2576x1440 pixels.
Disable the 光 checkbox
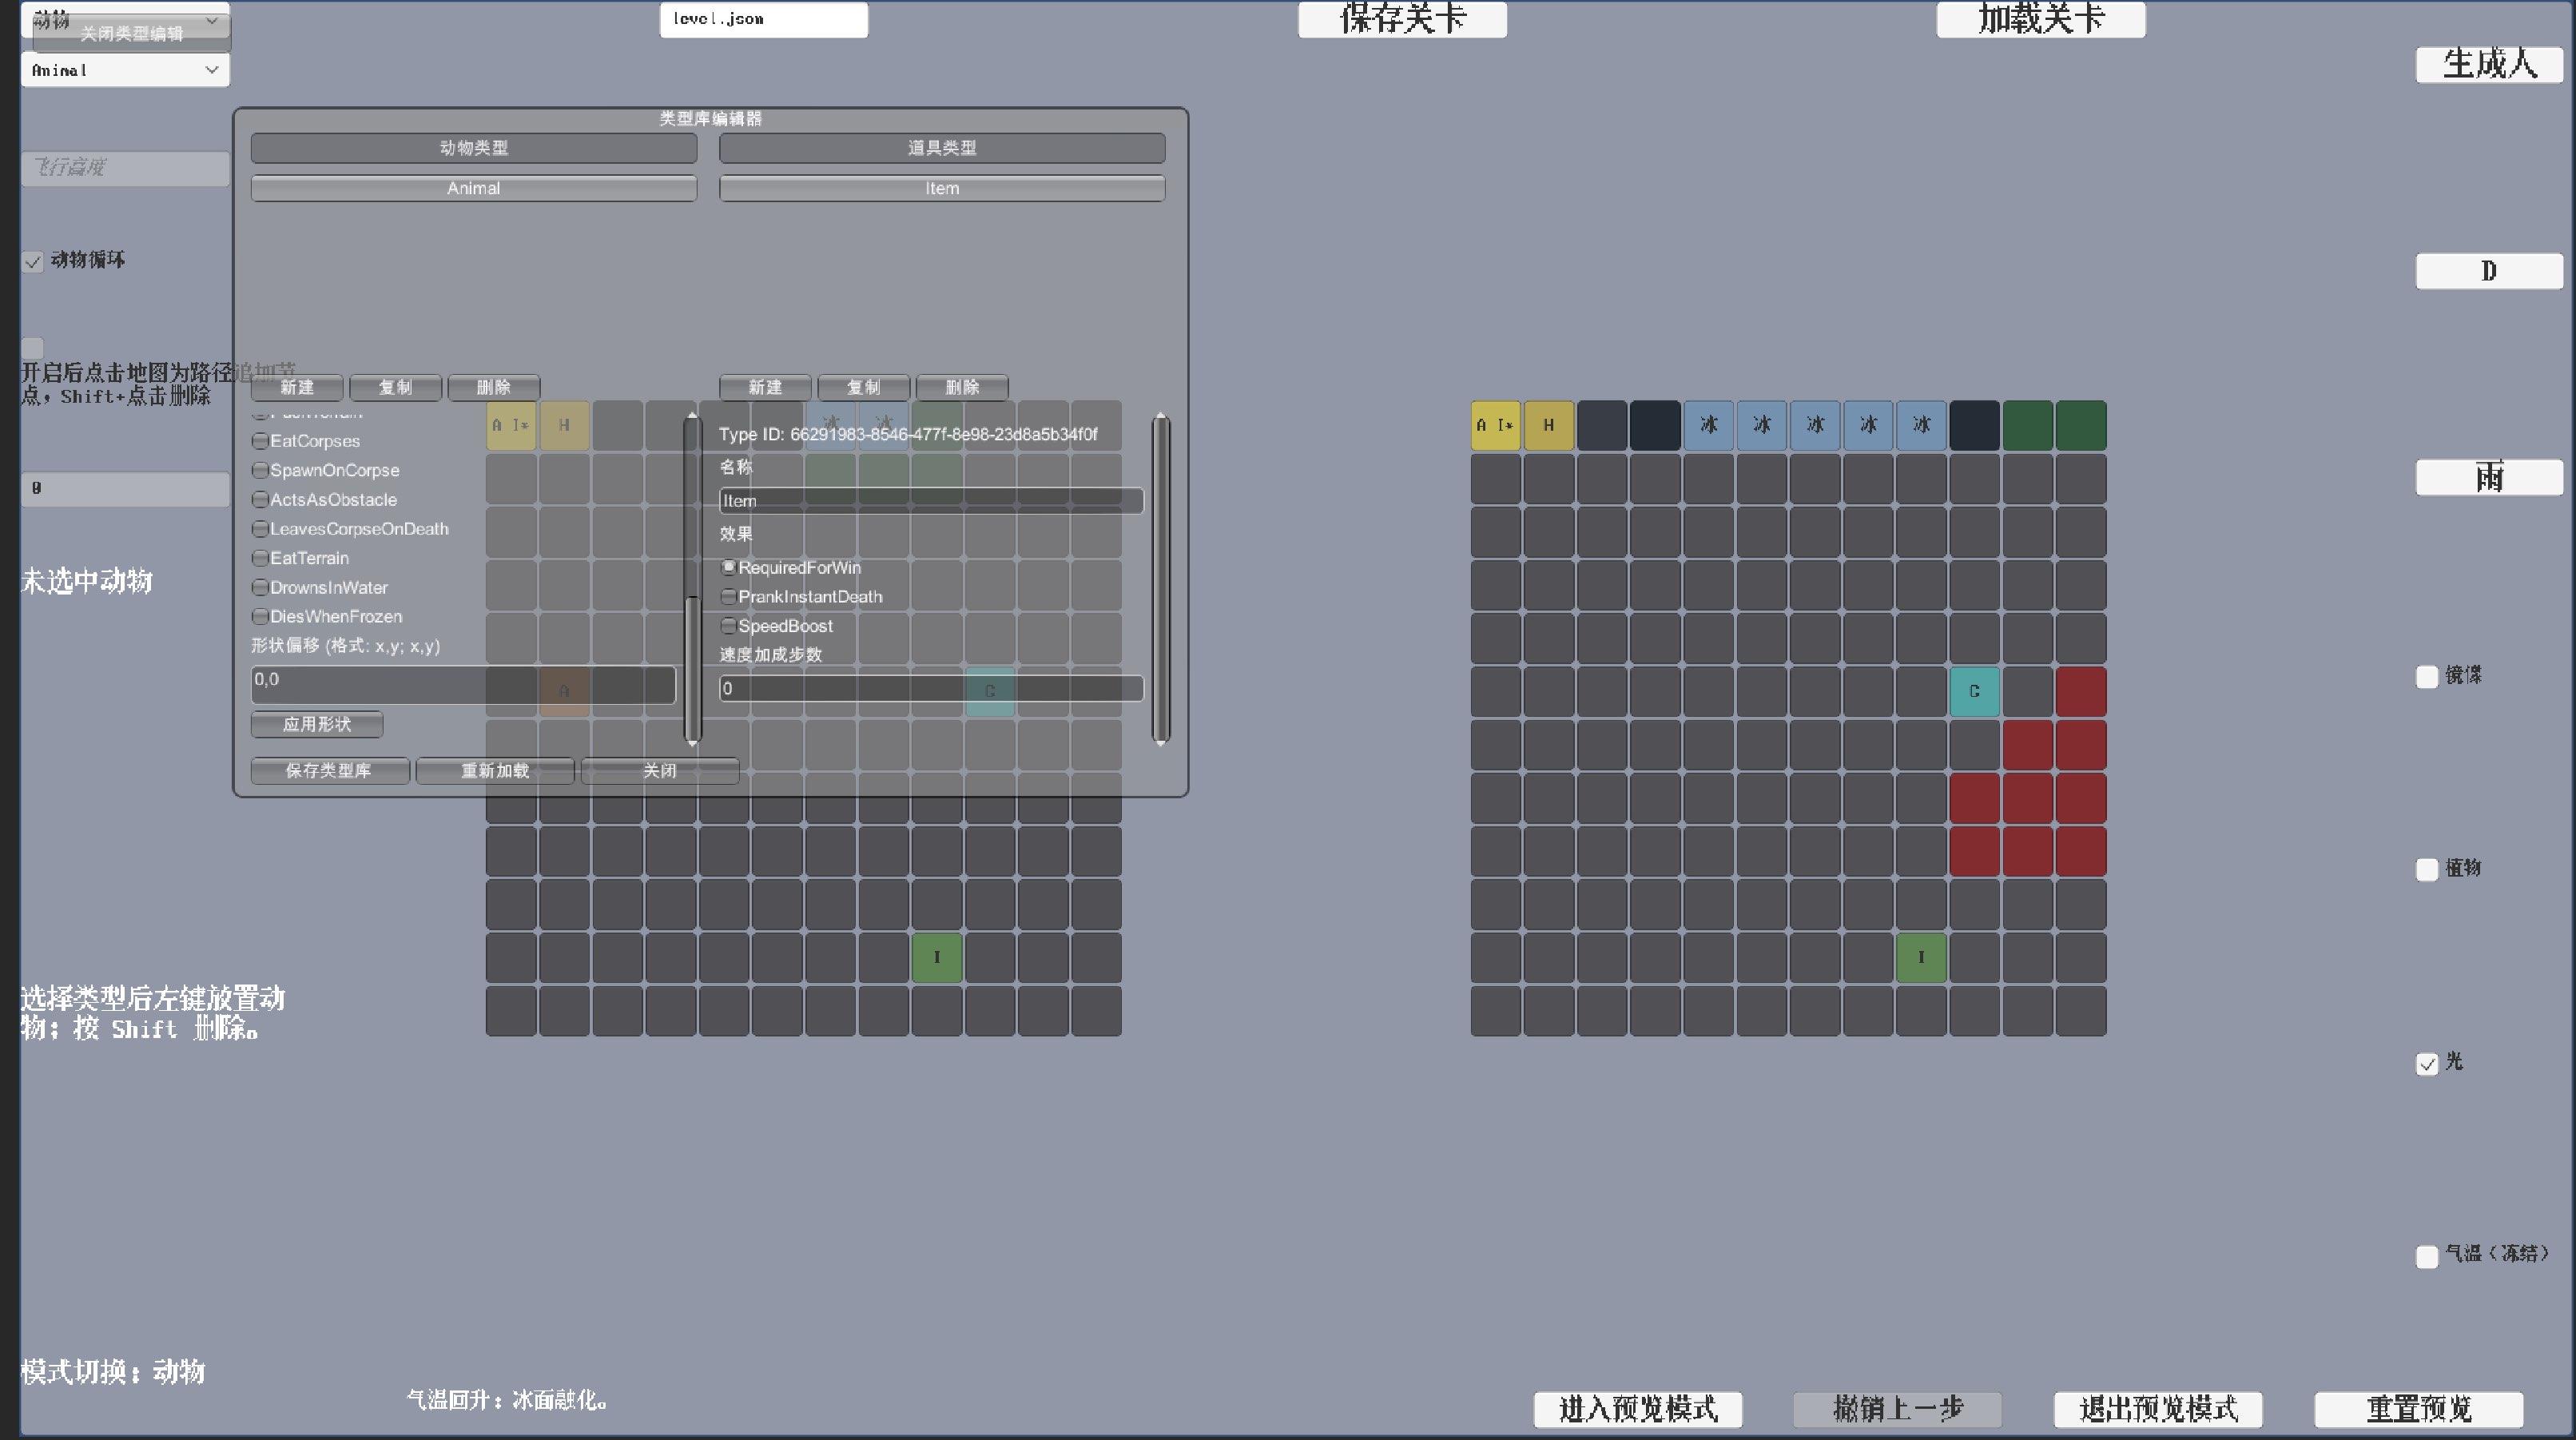click(2427, 1064)
